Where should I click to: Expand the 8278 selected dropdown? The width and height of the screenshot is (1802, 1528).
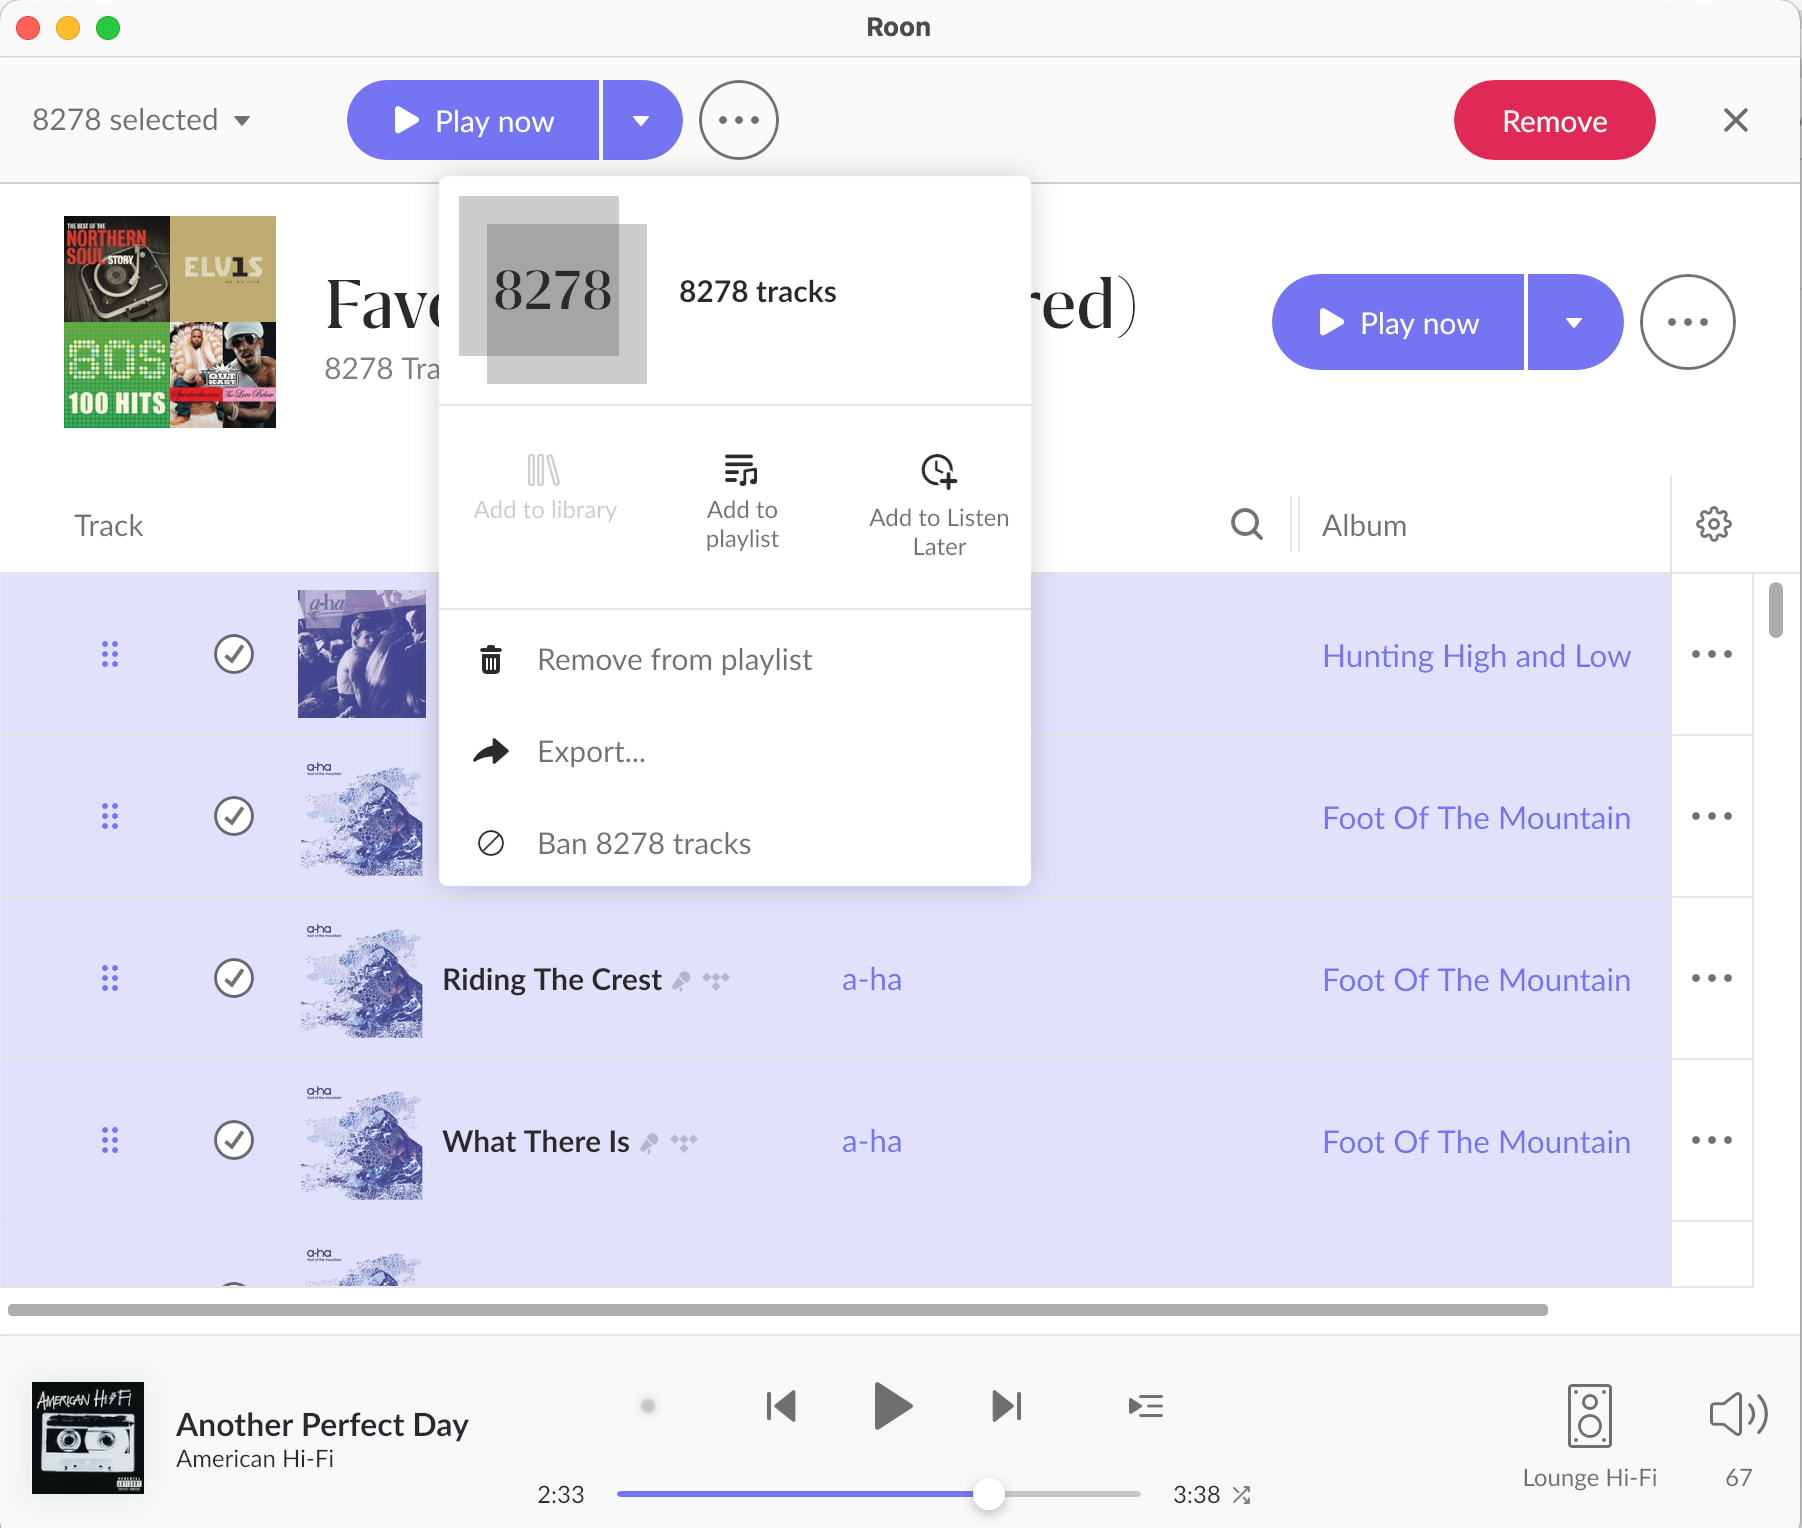click(141, 120)
